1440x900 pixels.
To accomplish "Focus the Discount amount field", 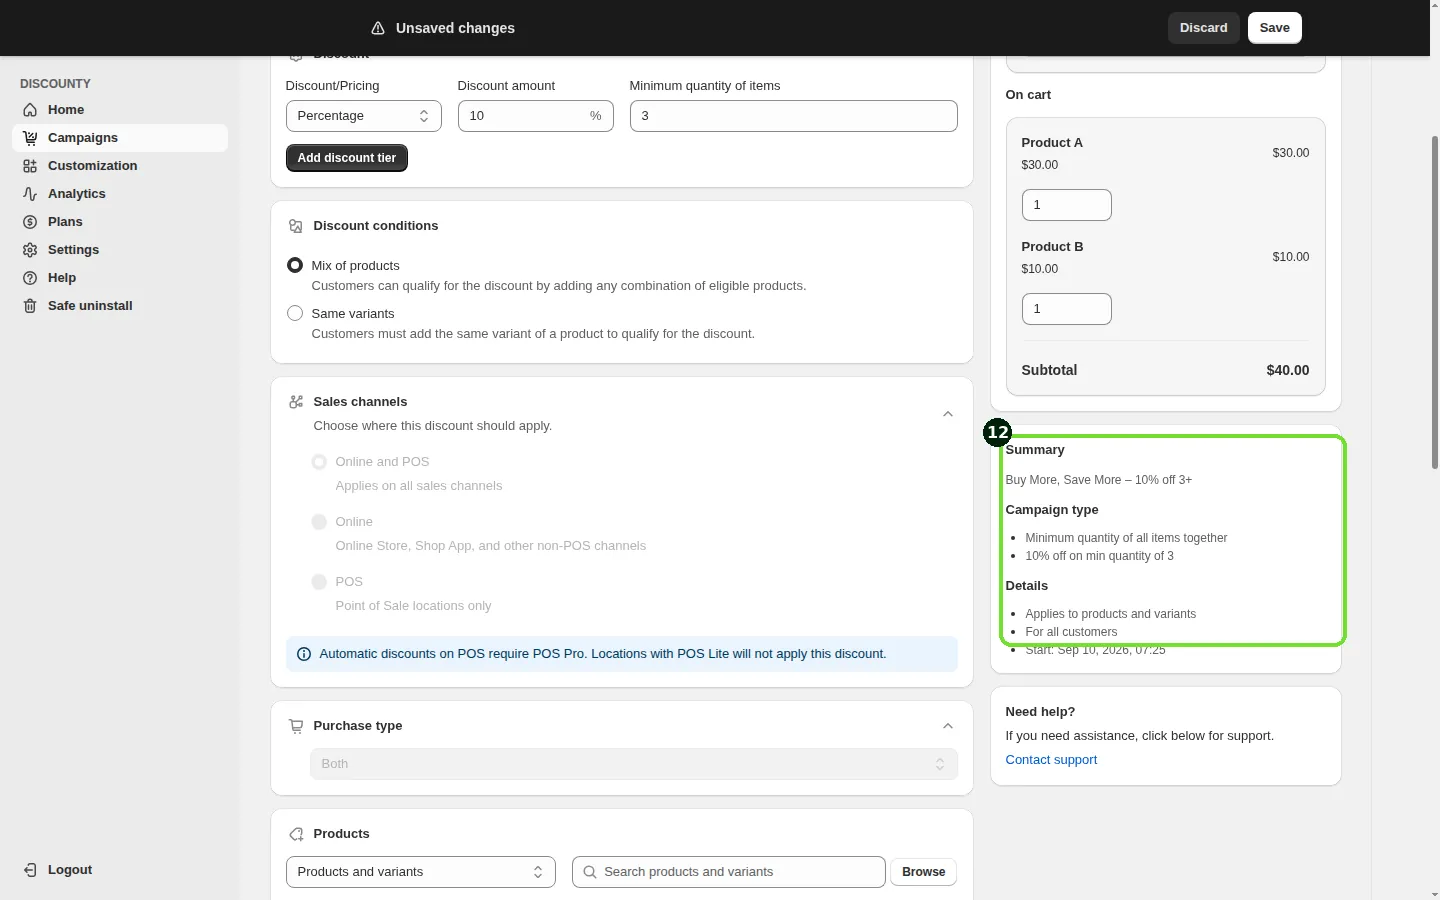I will coord(536,116).
